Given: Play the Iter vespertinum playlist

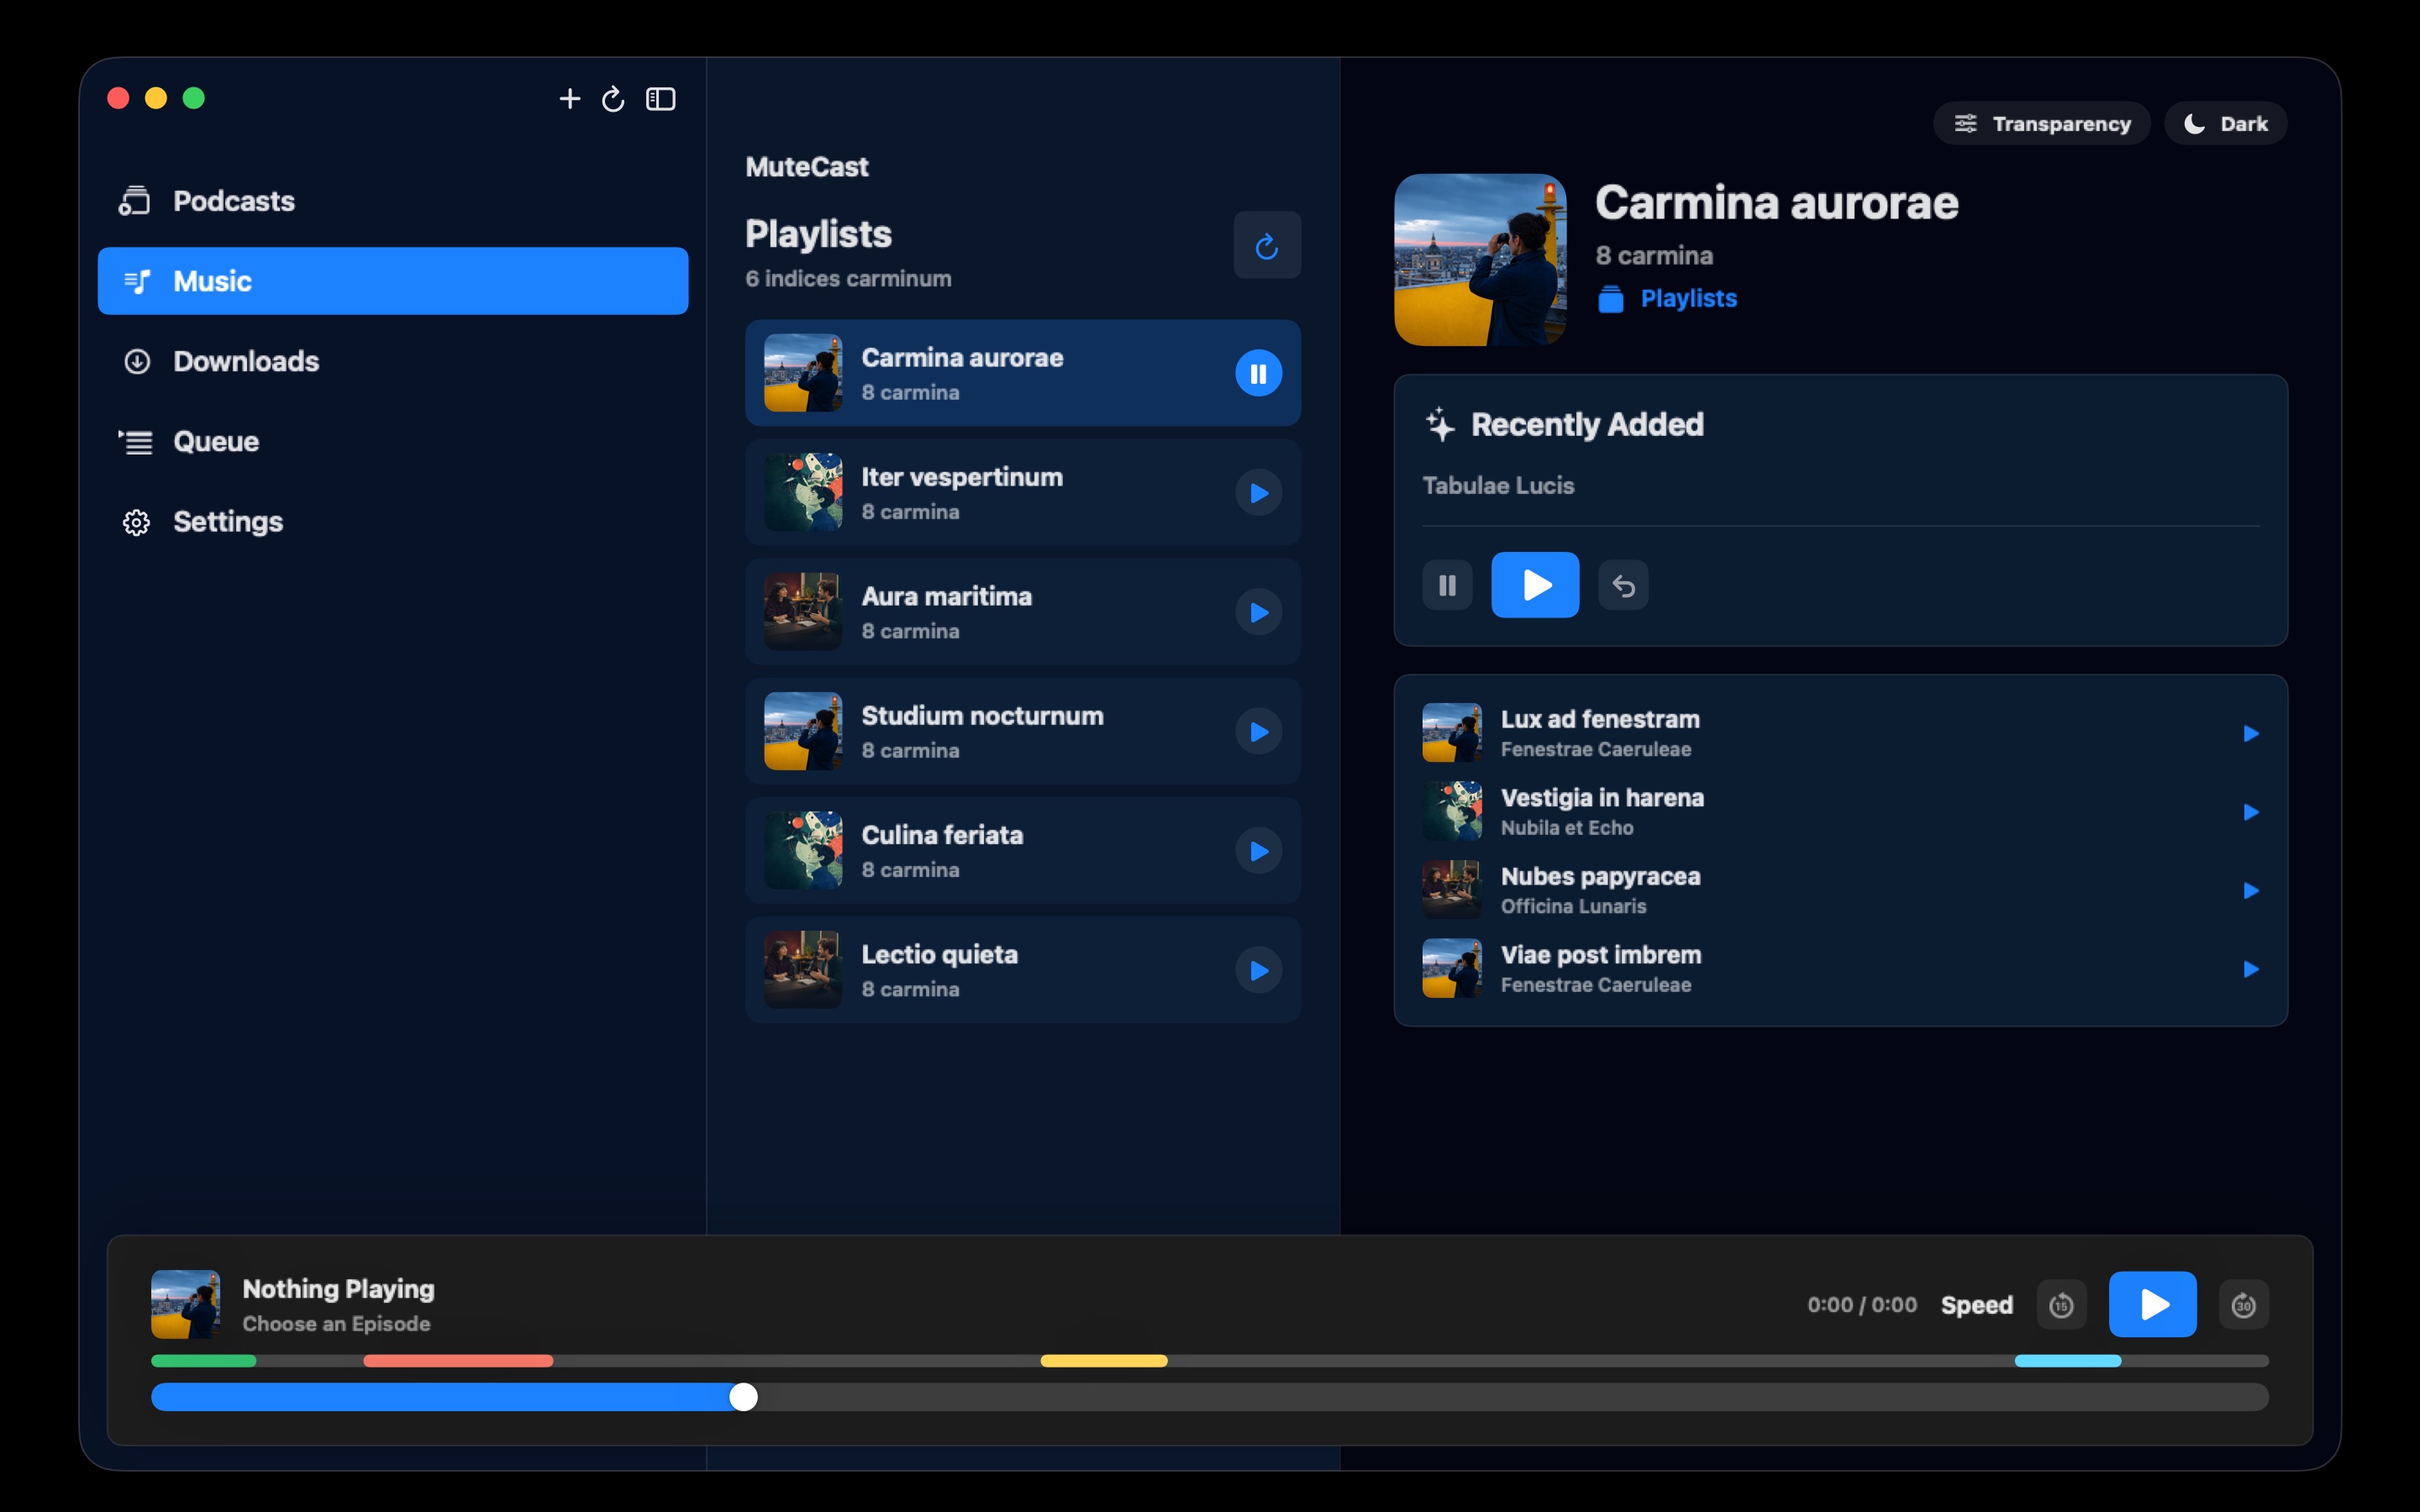Looking at the screenshot, I should [x=1258, y=493].
